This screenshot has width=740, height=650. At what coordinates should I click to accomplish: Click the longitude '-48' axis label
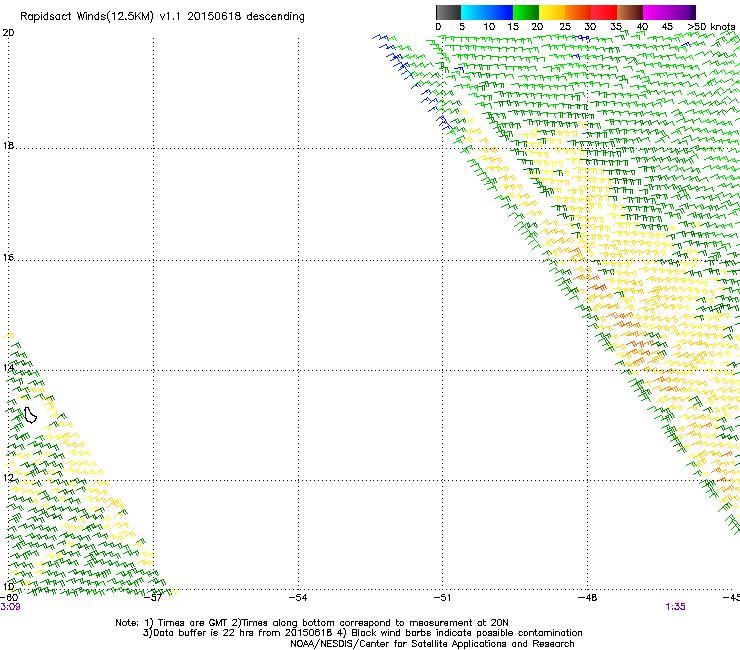point(588,598)
